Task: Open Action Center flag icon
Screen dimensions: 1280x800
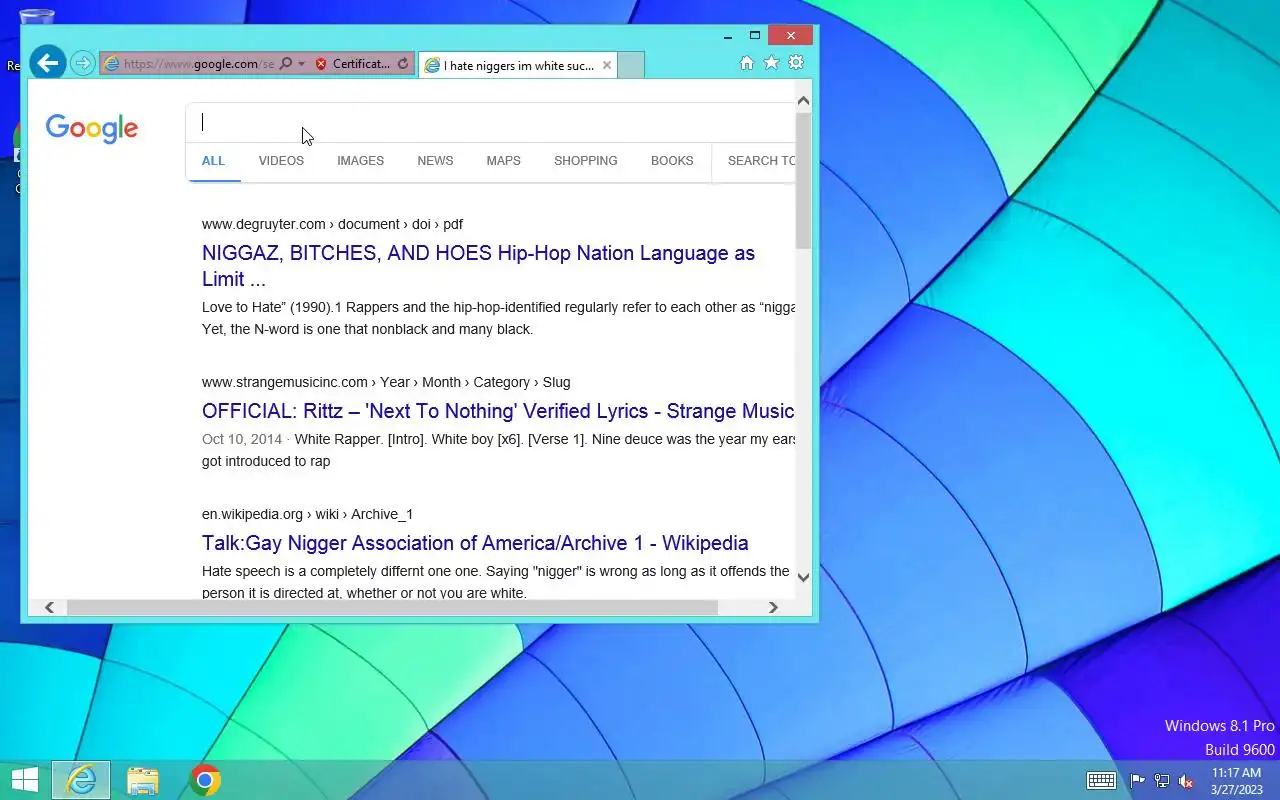Action: 1138,781
